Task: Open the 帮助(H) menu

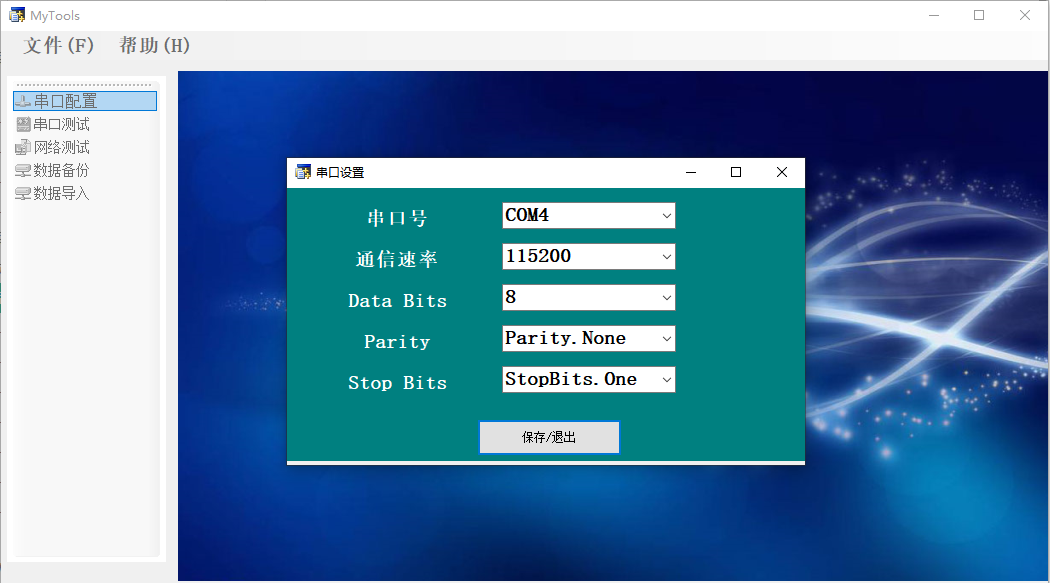Action: point(153,46)
